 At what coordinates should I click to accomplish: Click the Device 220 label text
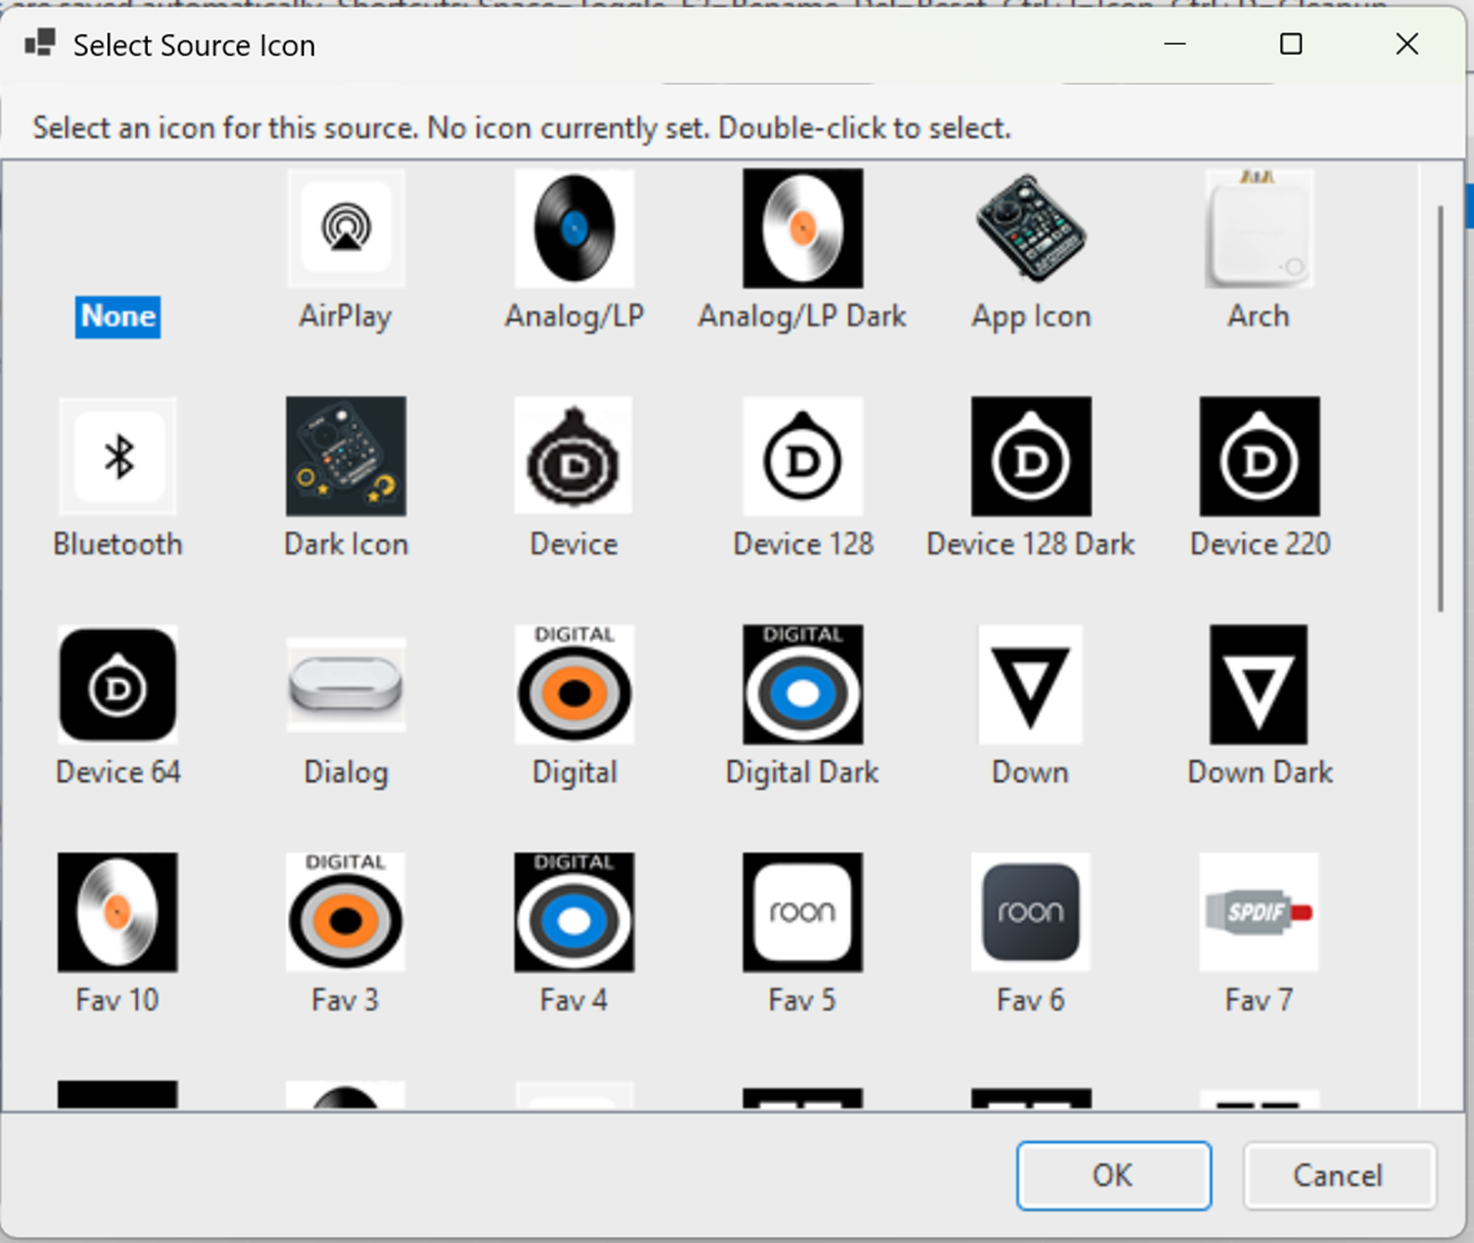(1260, 544)
